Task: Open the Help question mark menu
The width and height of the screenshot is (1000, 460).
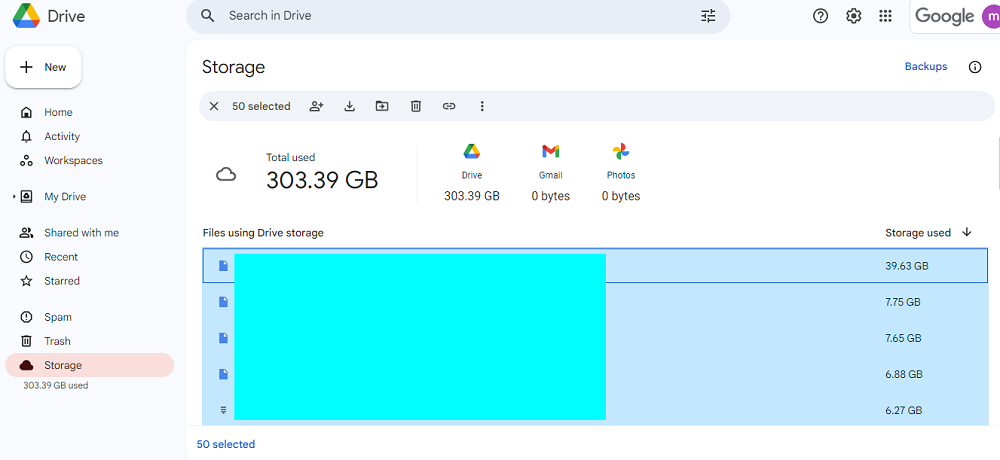Action: (x=821, y=16)
